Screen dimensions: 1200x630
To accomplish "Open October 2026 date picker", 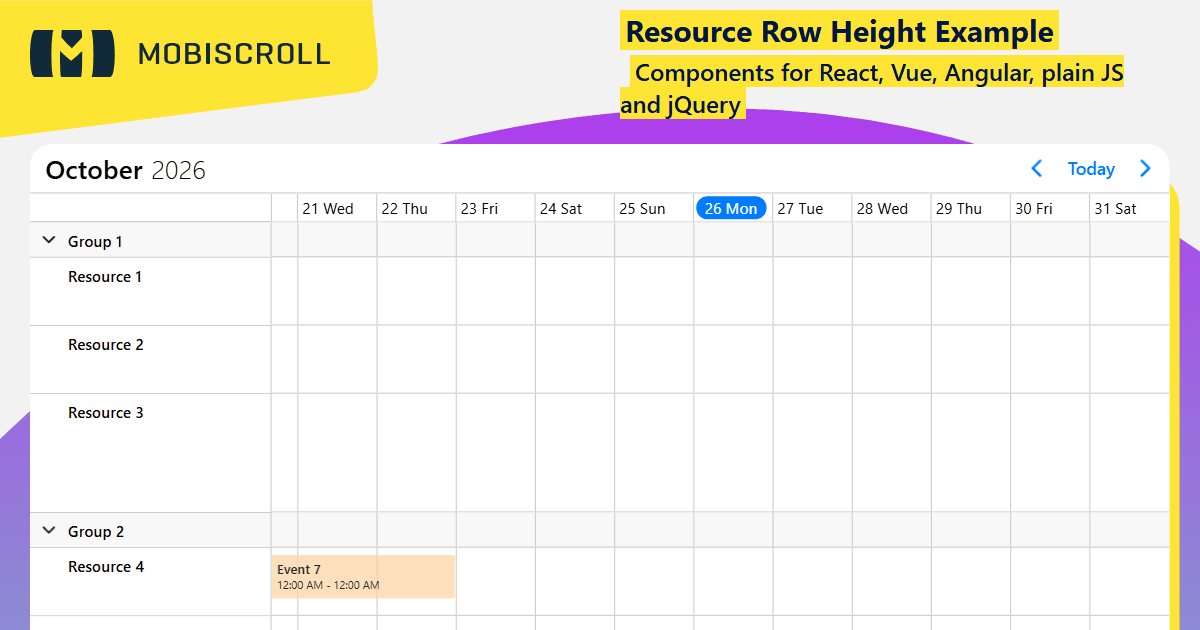I will tap(126, 170).
